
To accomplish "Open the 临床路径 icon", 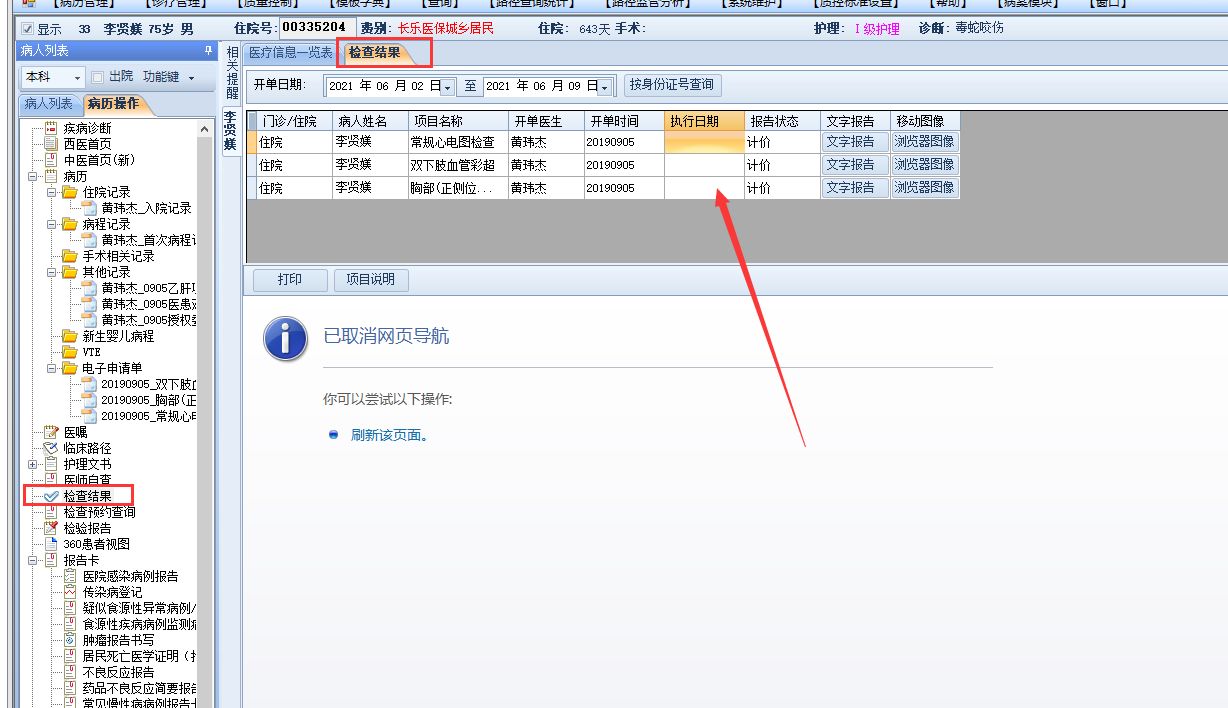I will 51,448.
